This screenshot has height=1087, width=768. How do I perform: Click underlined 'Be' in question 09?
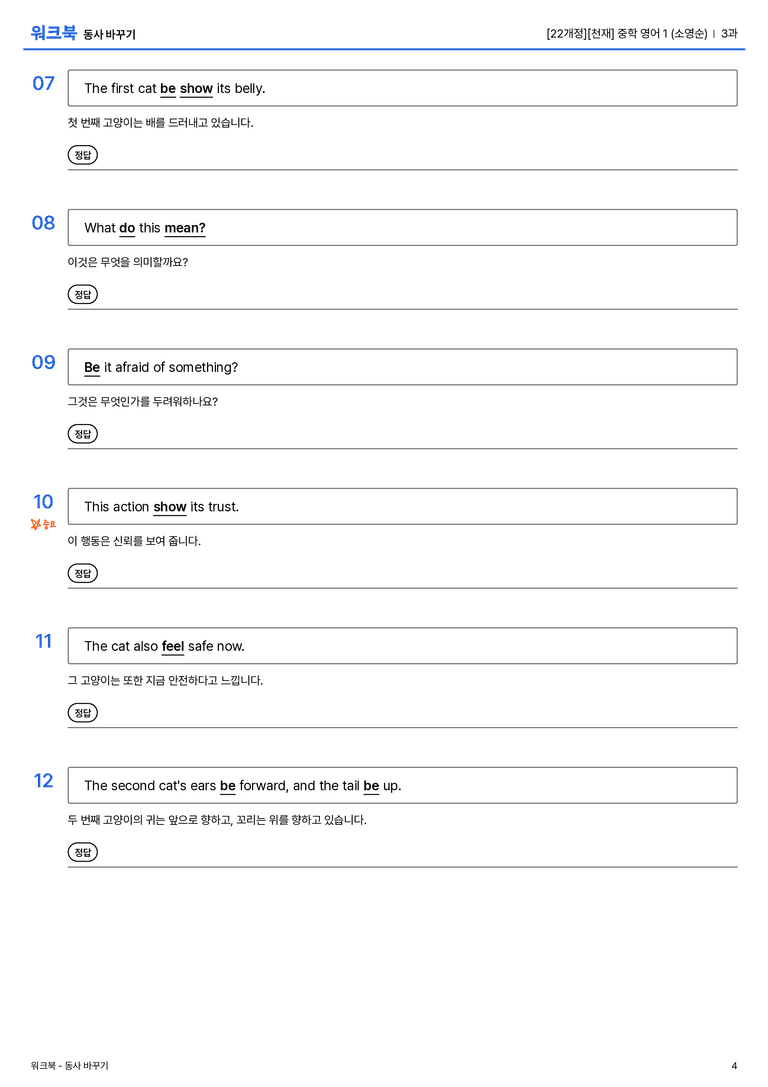point(92,367)
